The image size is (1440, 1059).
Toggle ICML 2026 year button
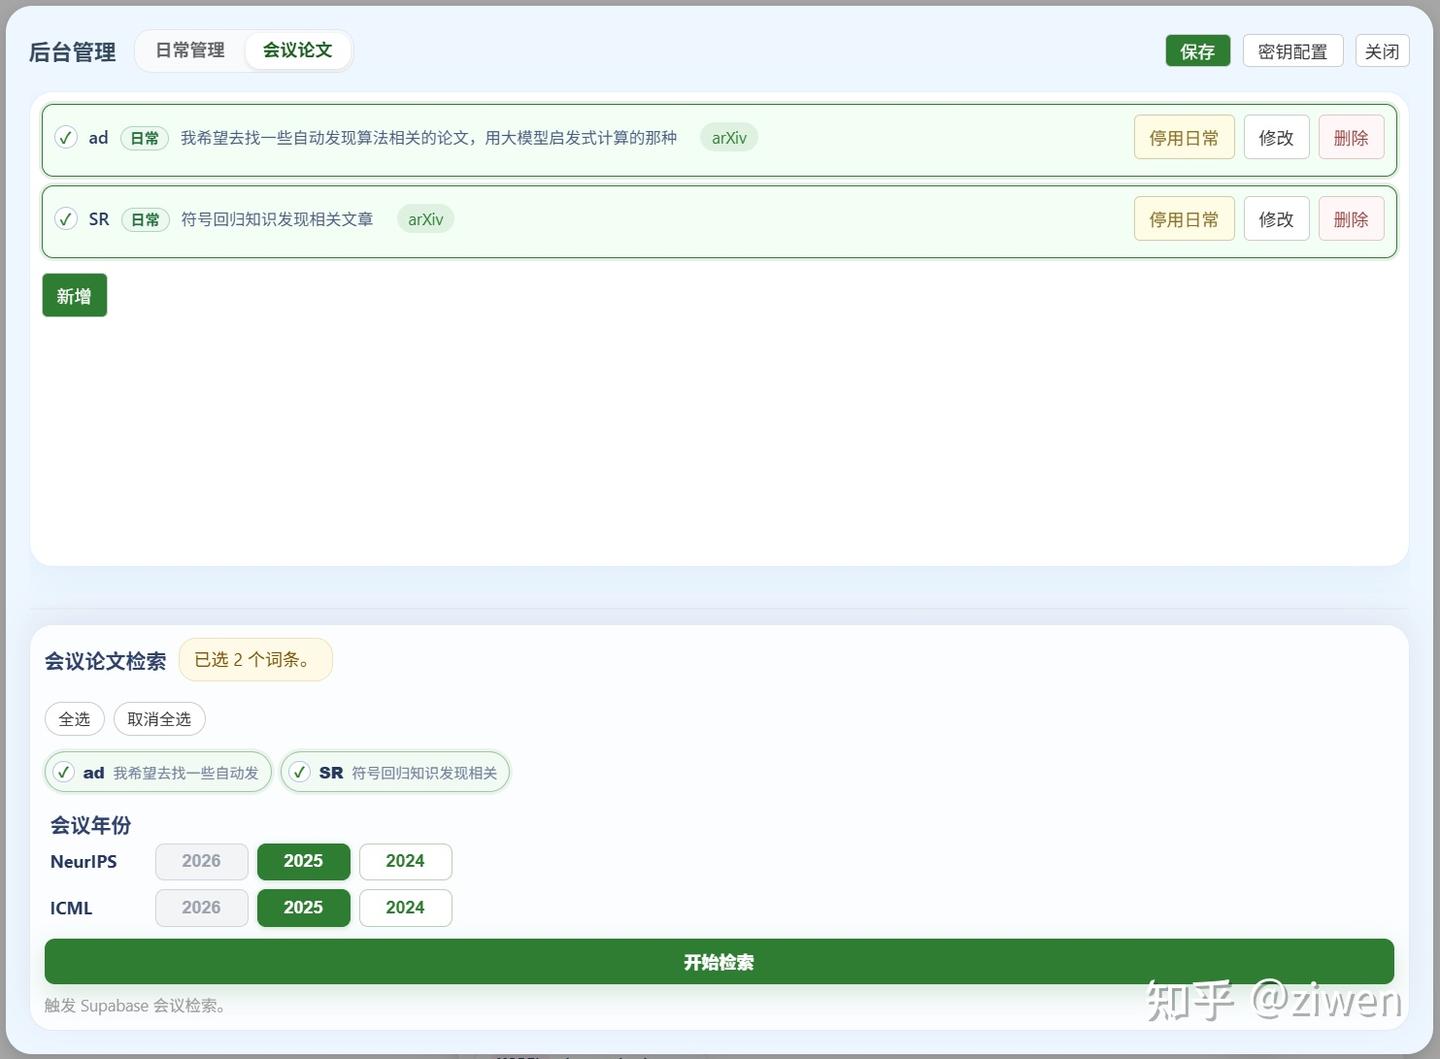[201, 908]
